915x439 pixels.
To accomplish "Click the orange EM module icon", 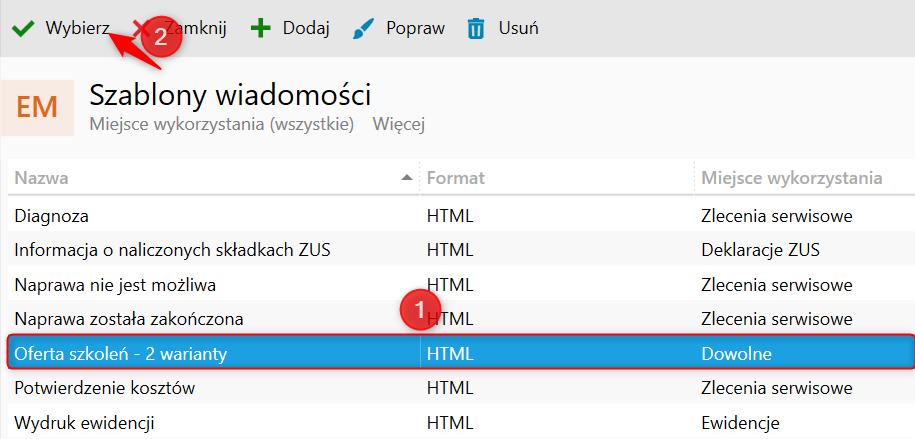I will [37, 107].
